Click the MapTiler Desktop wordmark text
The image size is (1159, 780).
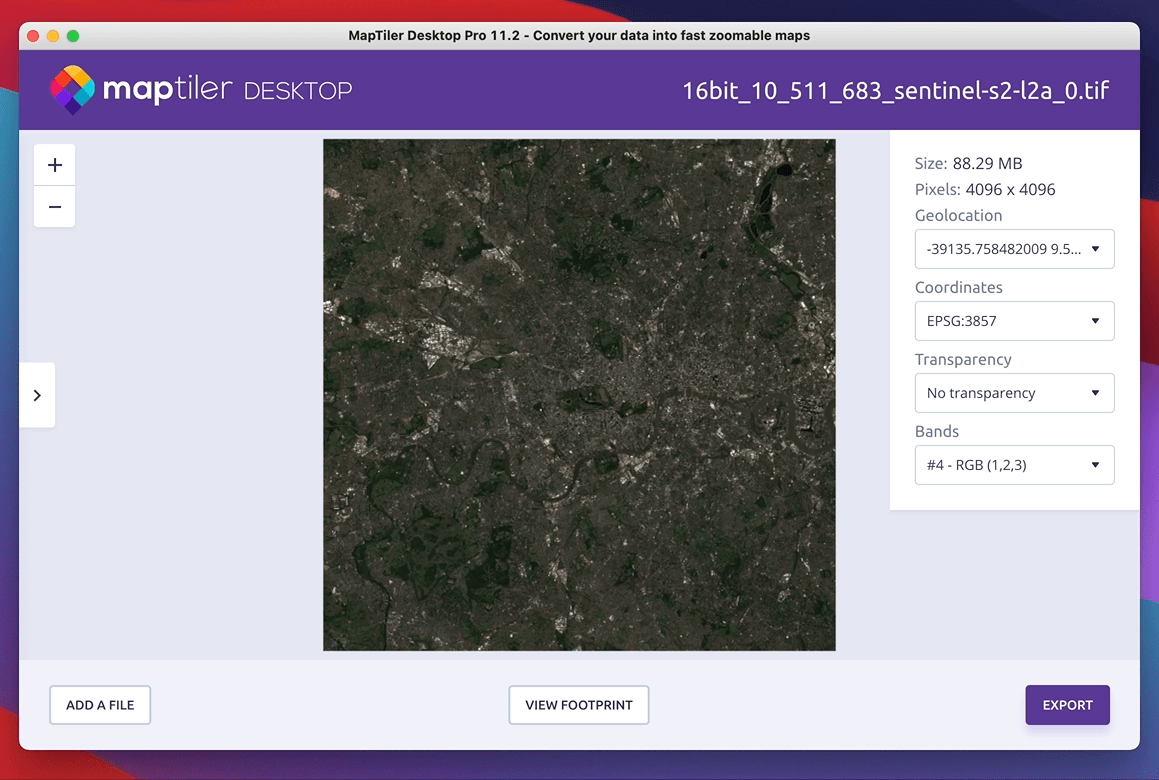click(x=227, y=91)
